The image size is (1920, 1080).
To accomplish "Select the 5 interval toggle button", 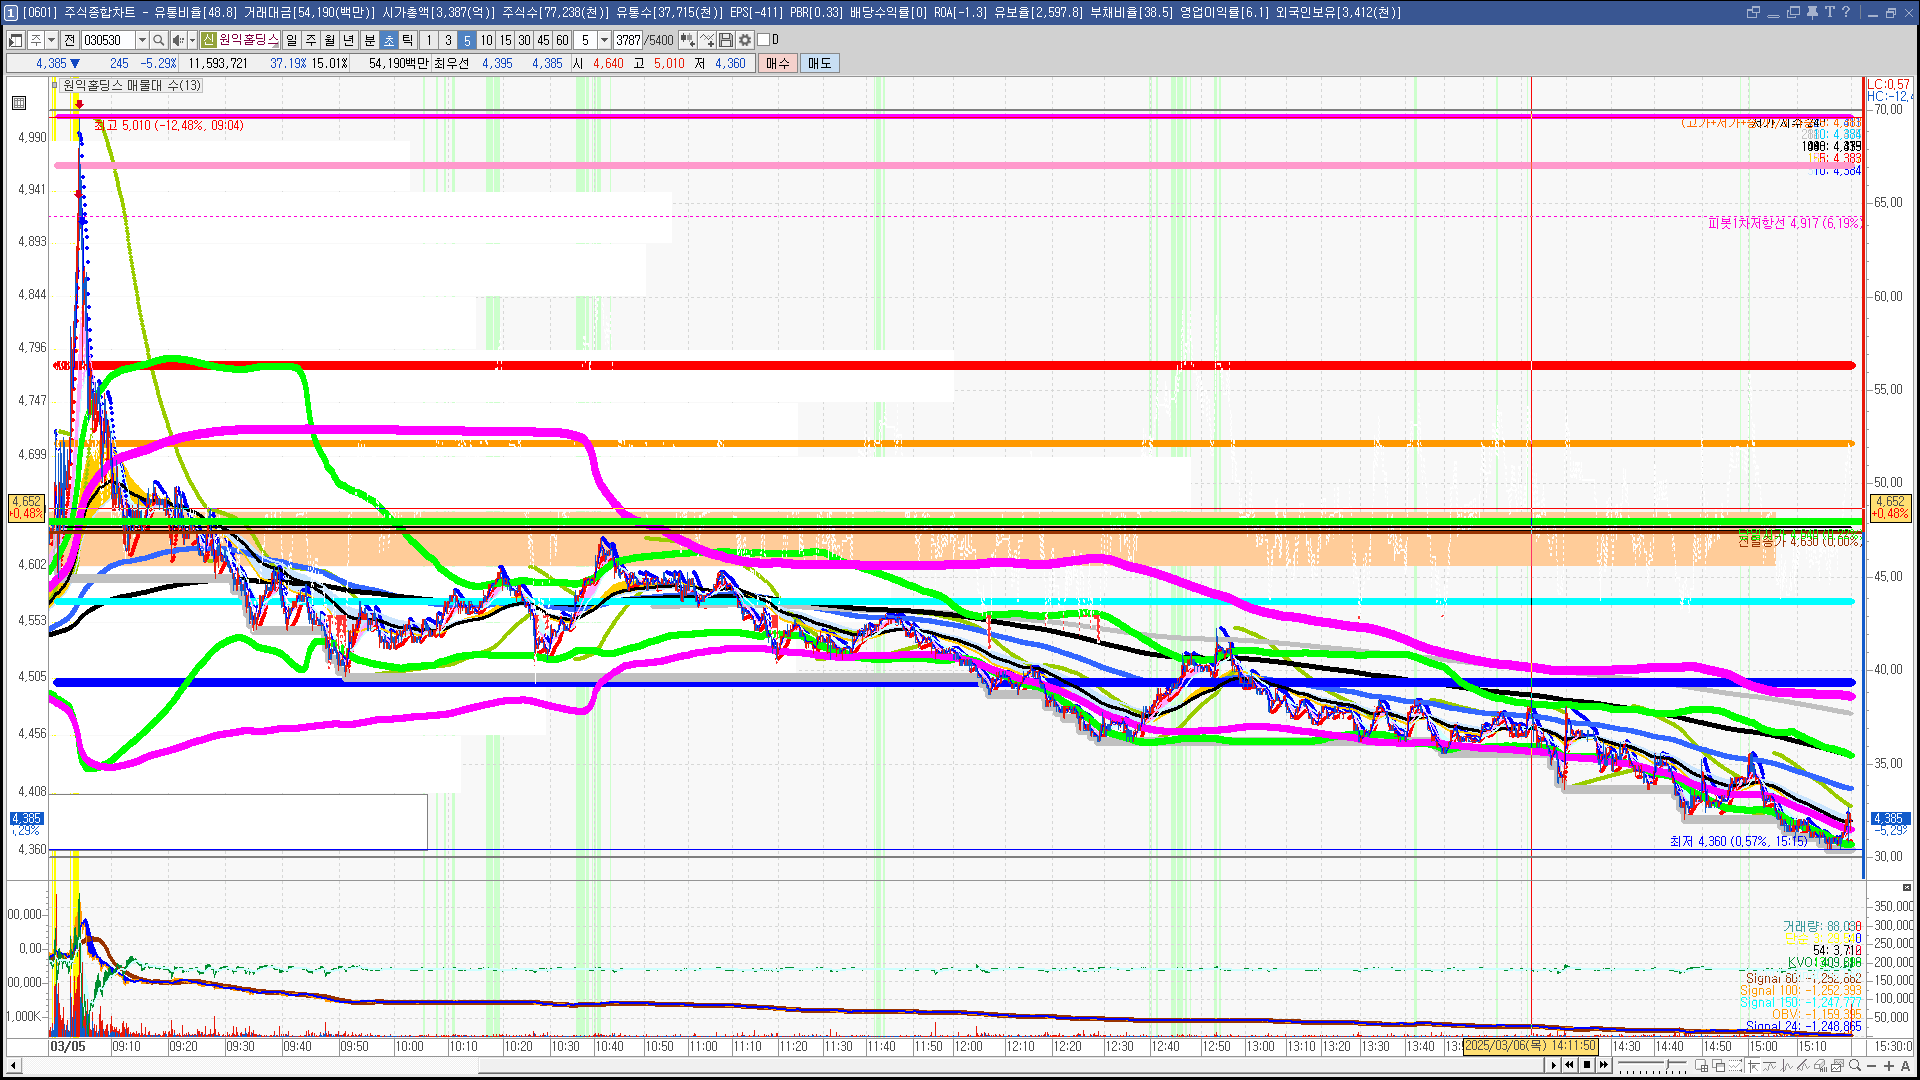I will coord(466,40).
